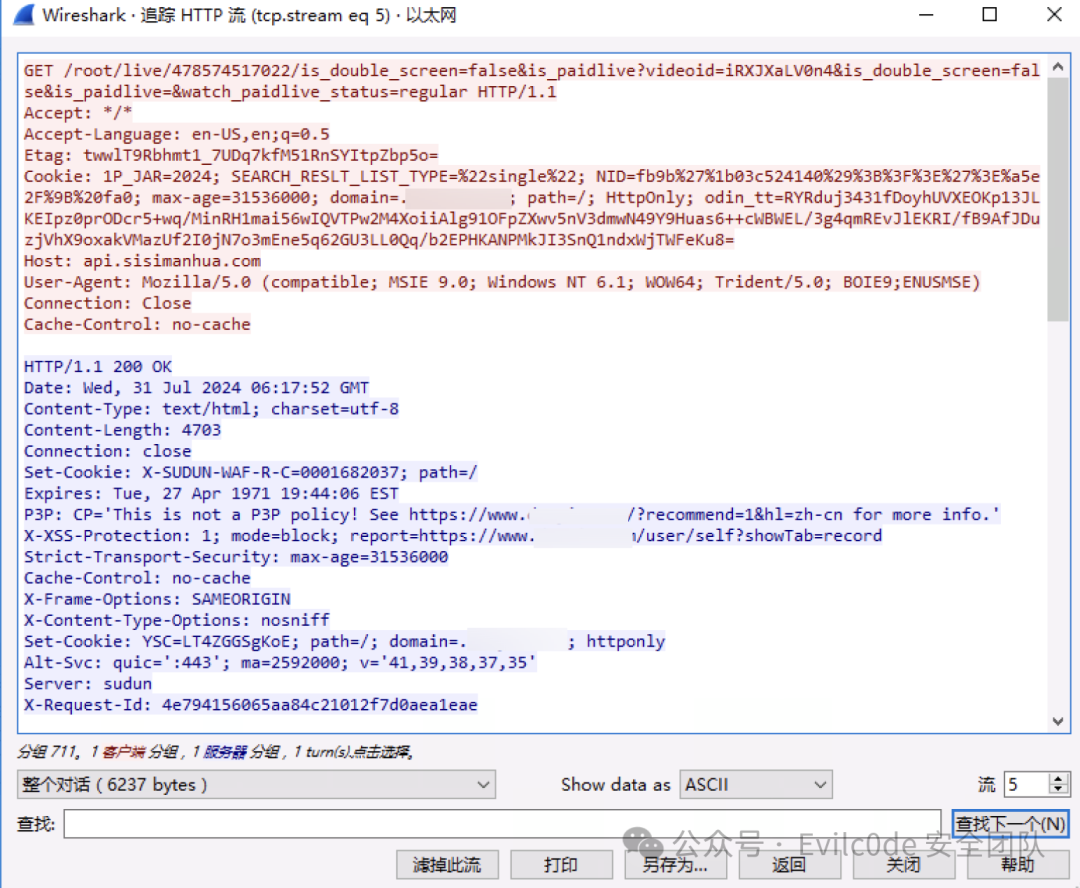The width and height of the screenshot is (1080, 888).
Task: Click the 帮助 help button
Action: pos(1018,865)
